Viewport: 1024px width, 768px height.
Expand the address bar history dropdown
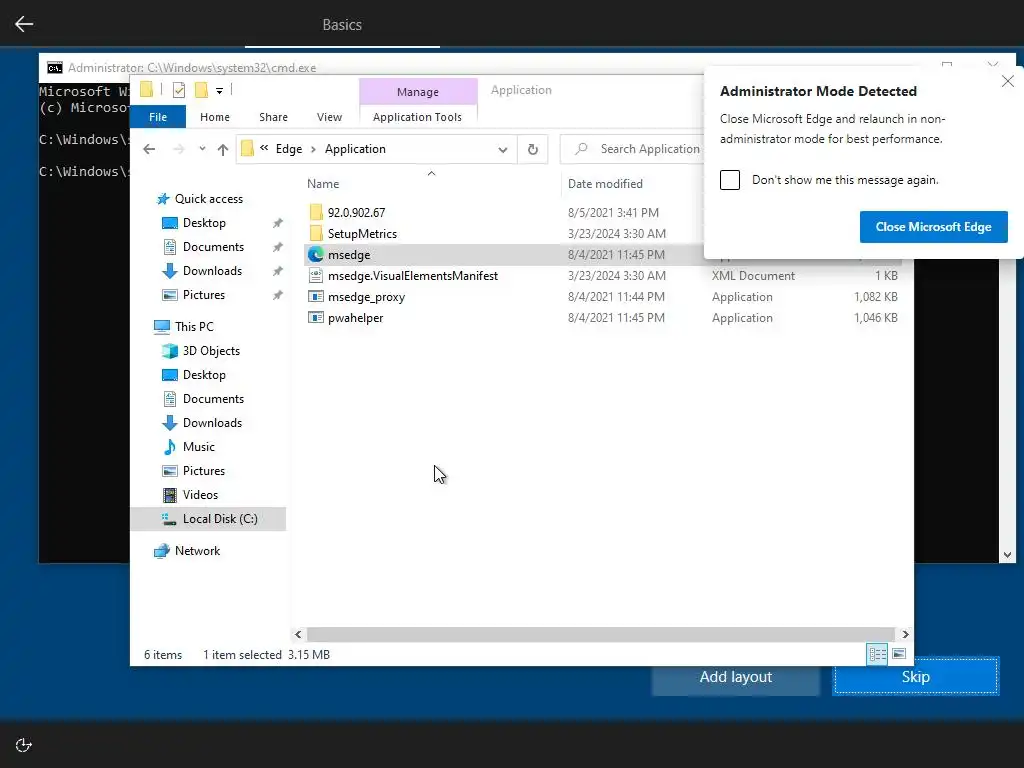[503, 150]
